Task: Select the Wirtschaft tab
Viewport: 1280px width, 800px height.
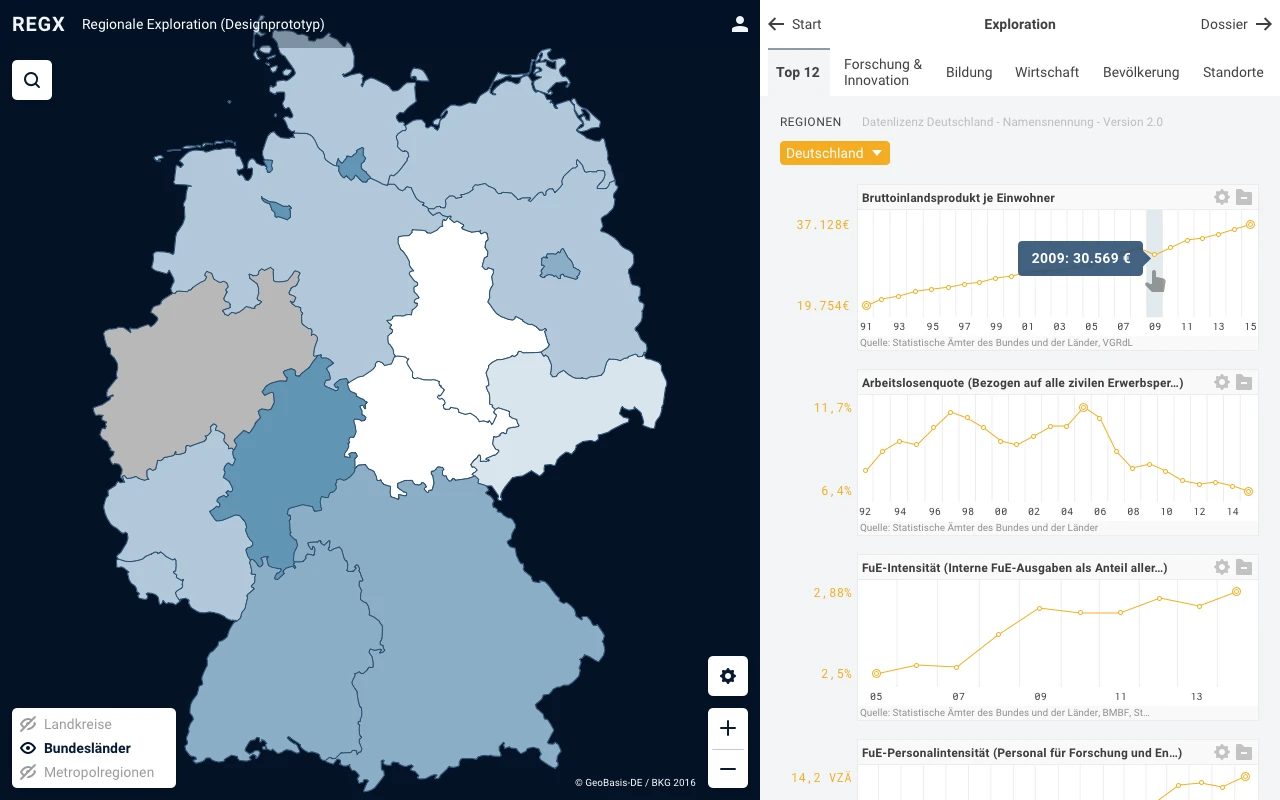Action: (1047, 72)
